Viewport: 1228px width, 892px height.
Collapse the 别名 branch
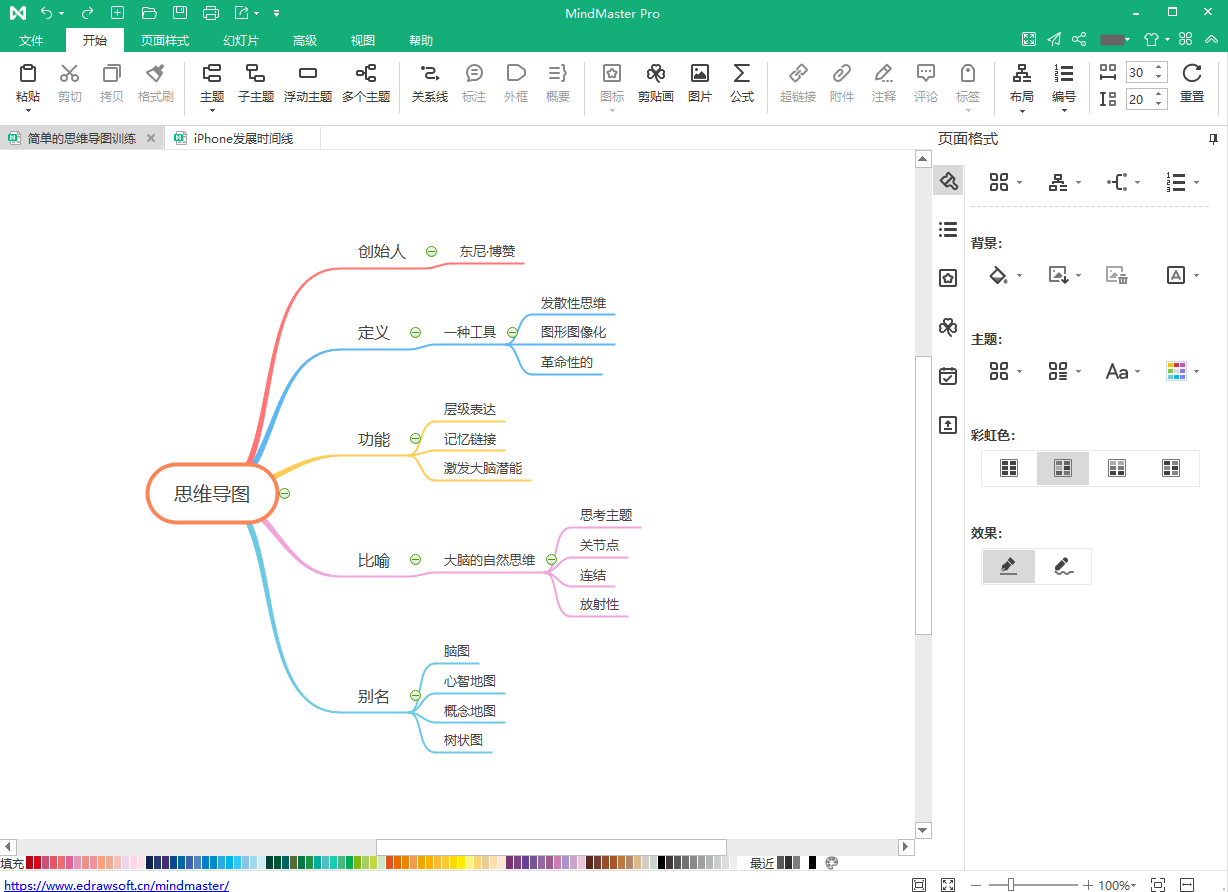[415, 696]
